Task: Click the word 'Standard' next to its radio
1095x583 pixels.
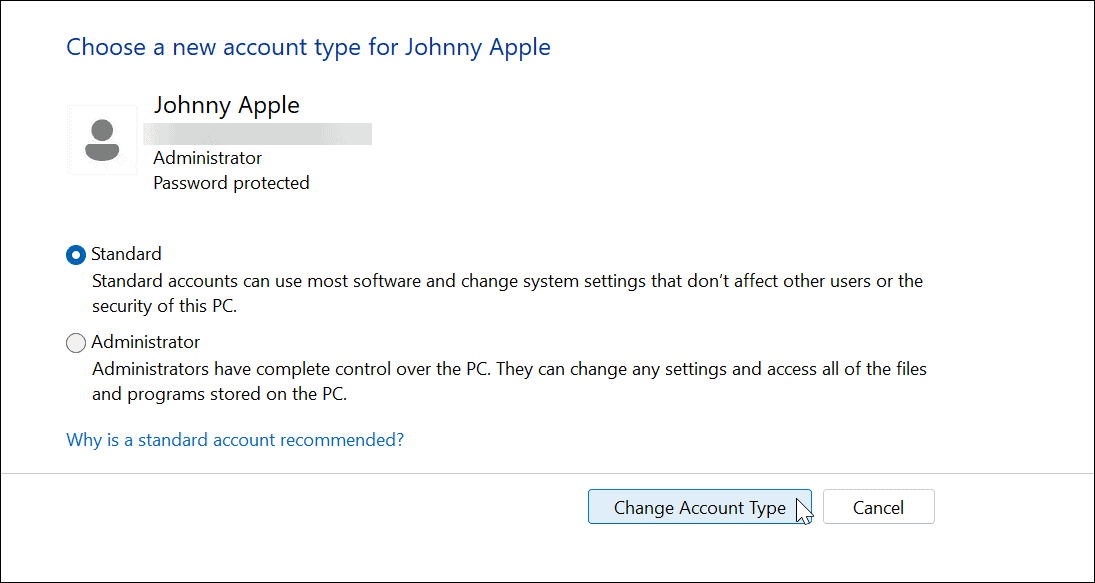Action: (125, 254)
